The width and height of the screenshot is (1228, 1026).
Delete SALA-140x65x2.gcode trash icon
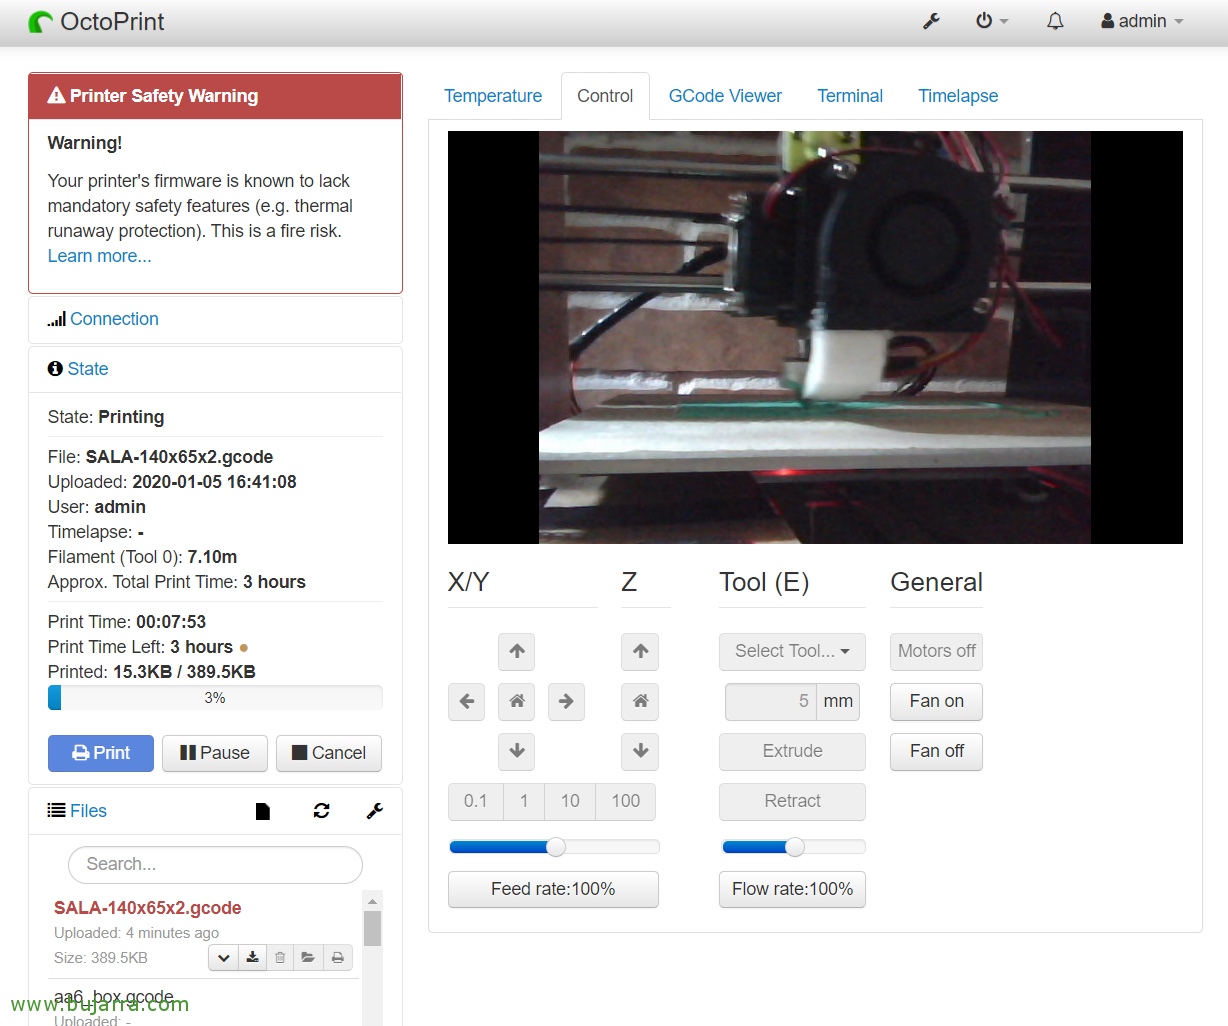pos(280,958)
